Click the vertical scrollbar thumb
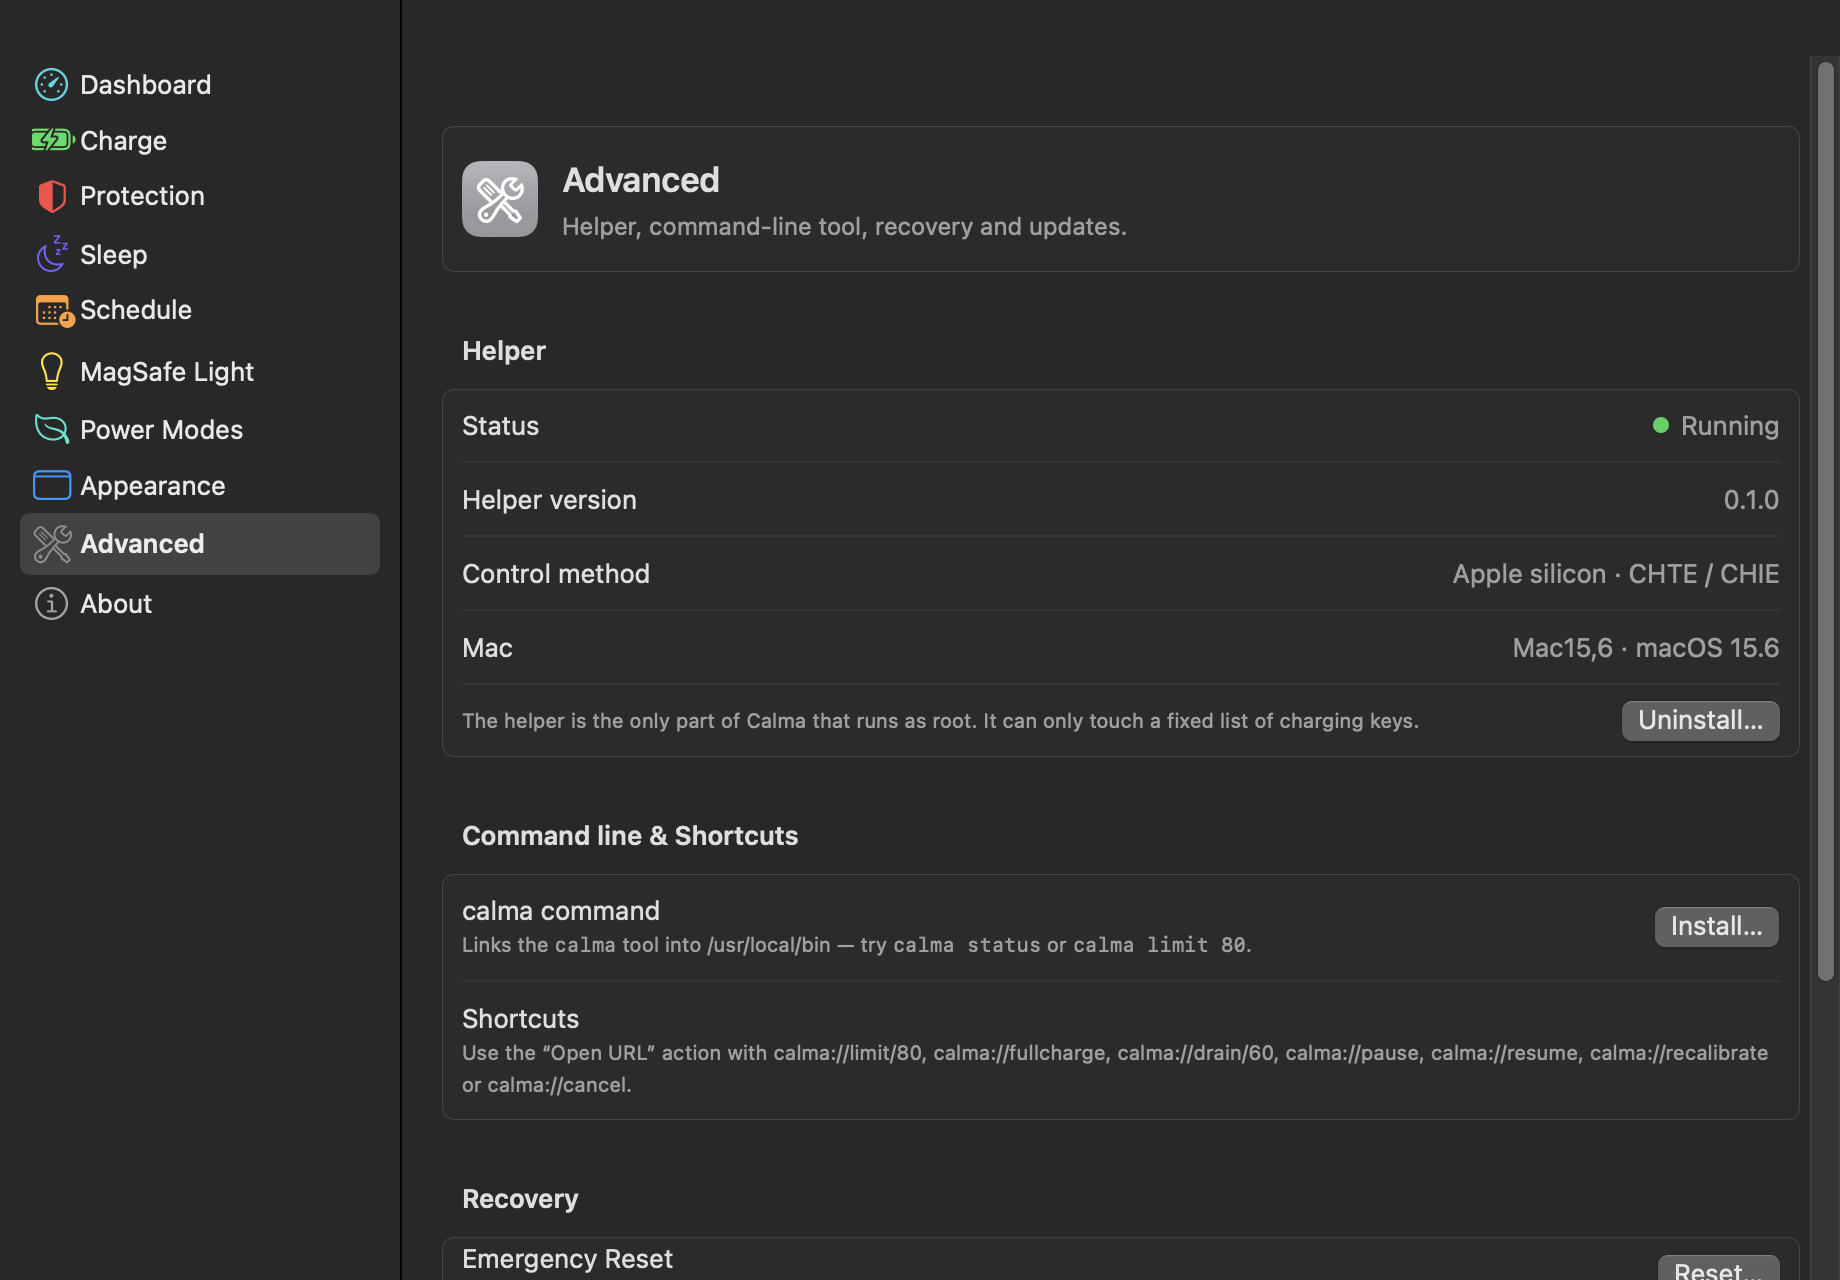The height and width of the screenshot is (1280, 1840). pos(1826,521)
